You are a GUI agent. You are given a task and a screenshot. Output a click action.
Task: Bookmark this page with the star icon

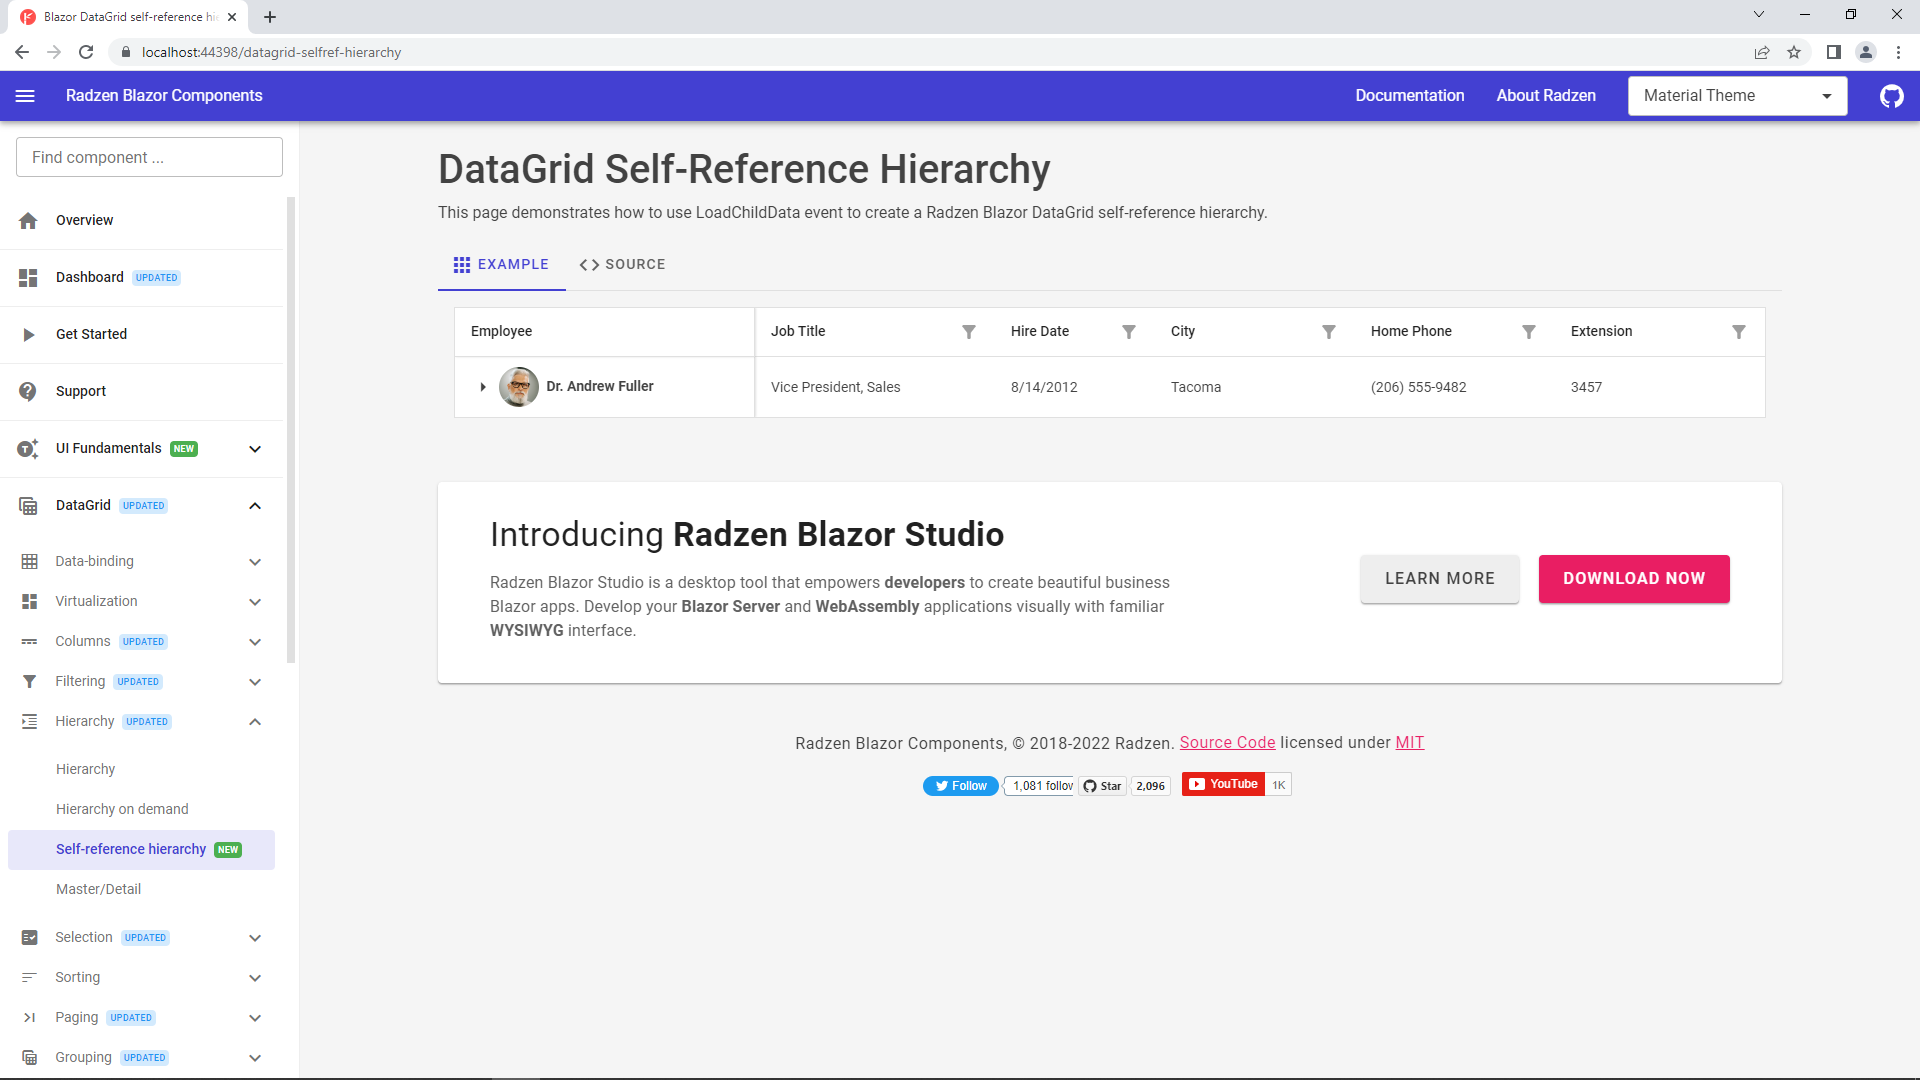1794,52
